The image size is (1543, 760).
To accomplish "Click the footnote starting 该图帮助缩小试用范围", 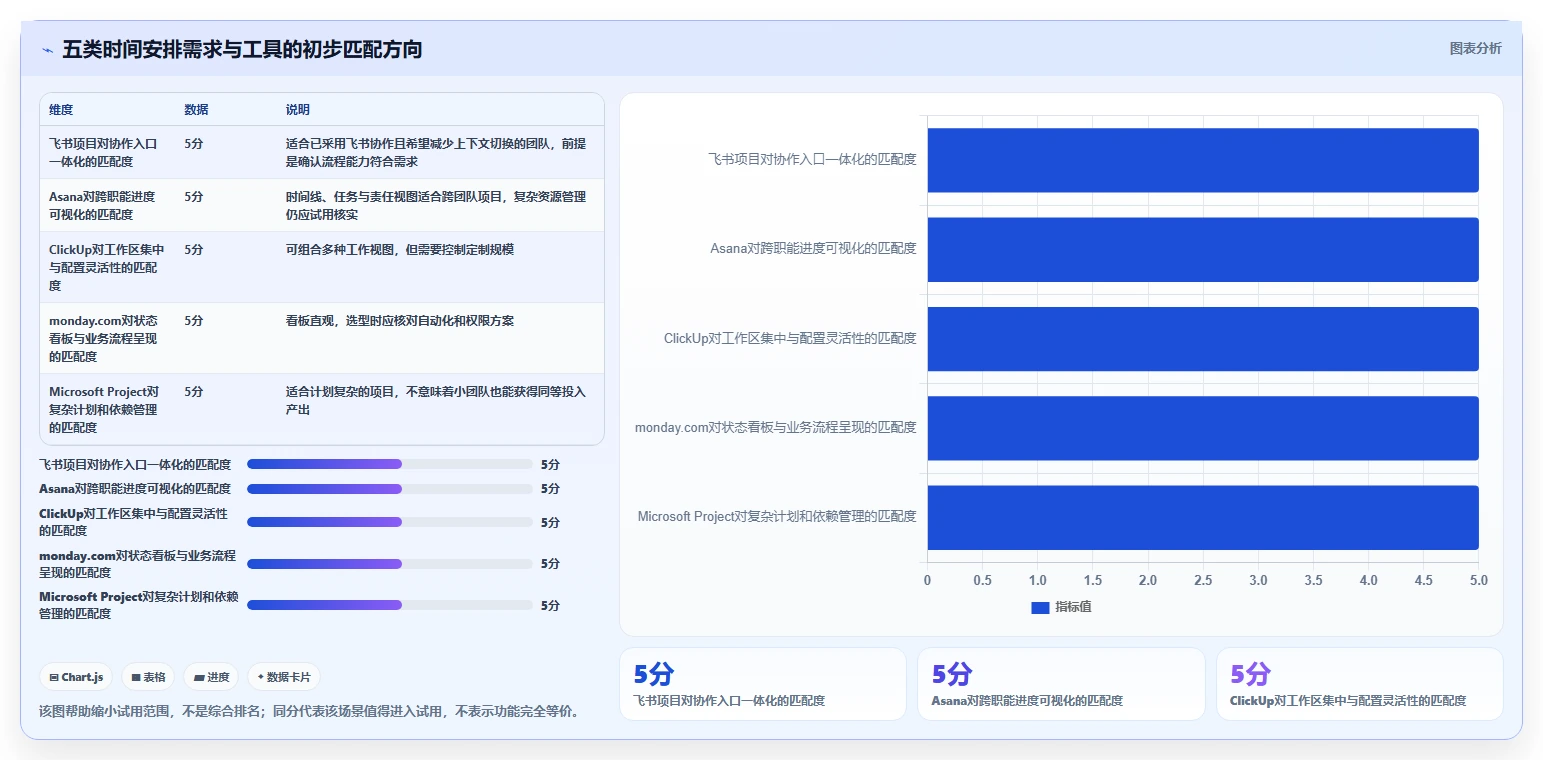I will point(310,712).
